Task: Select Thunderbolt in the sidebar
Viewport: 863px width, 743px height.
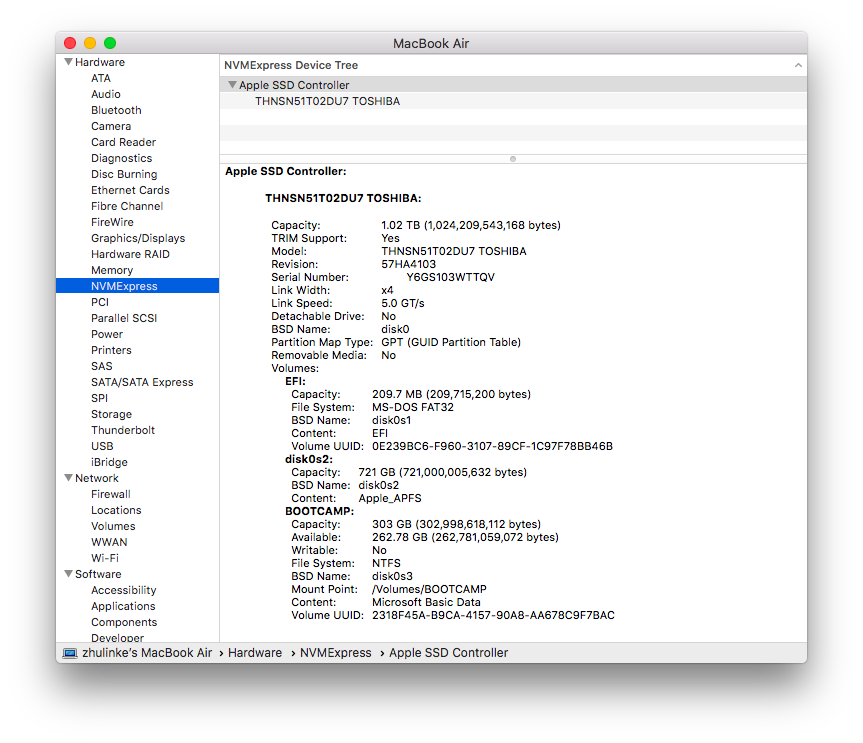Action: [123, 429]
